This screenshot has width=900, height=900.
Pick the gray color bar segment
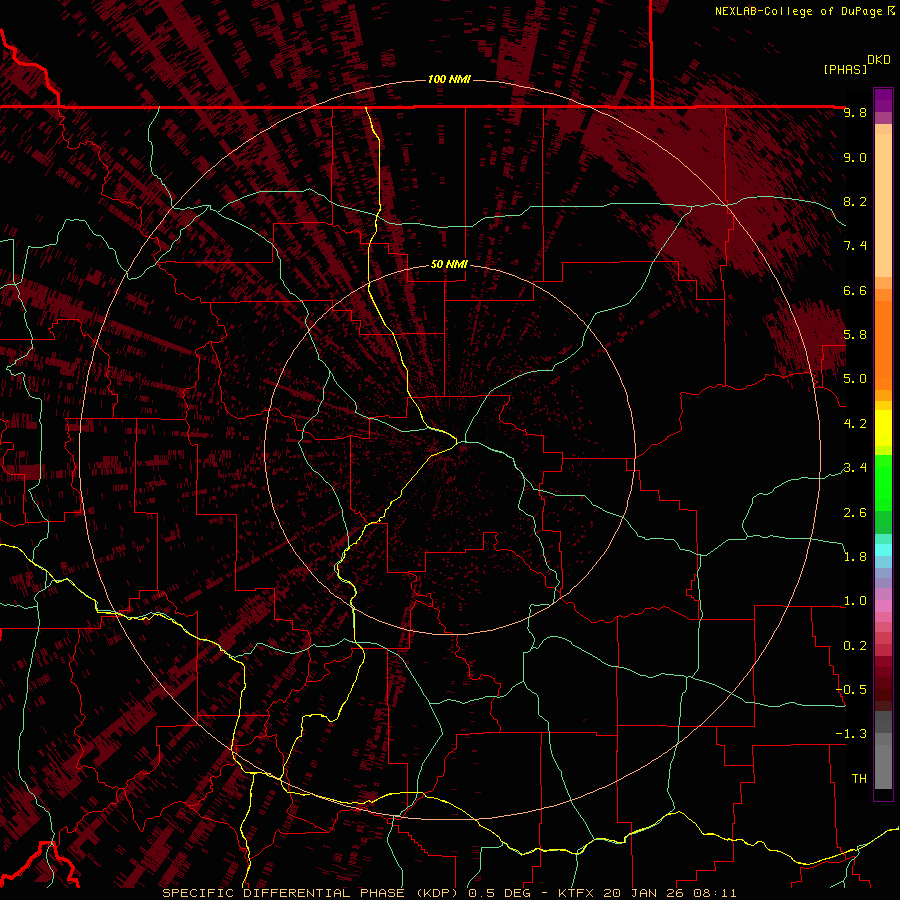(x=883, y=761)
